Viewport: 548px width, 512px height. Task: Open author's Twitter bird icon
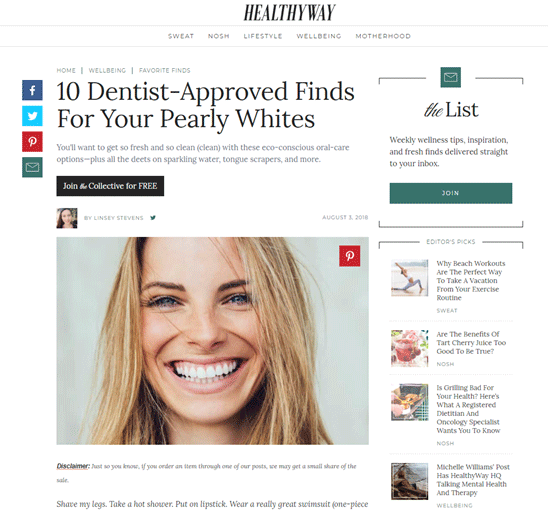[153, 218]
